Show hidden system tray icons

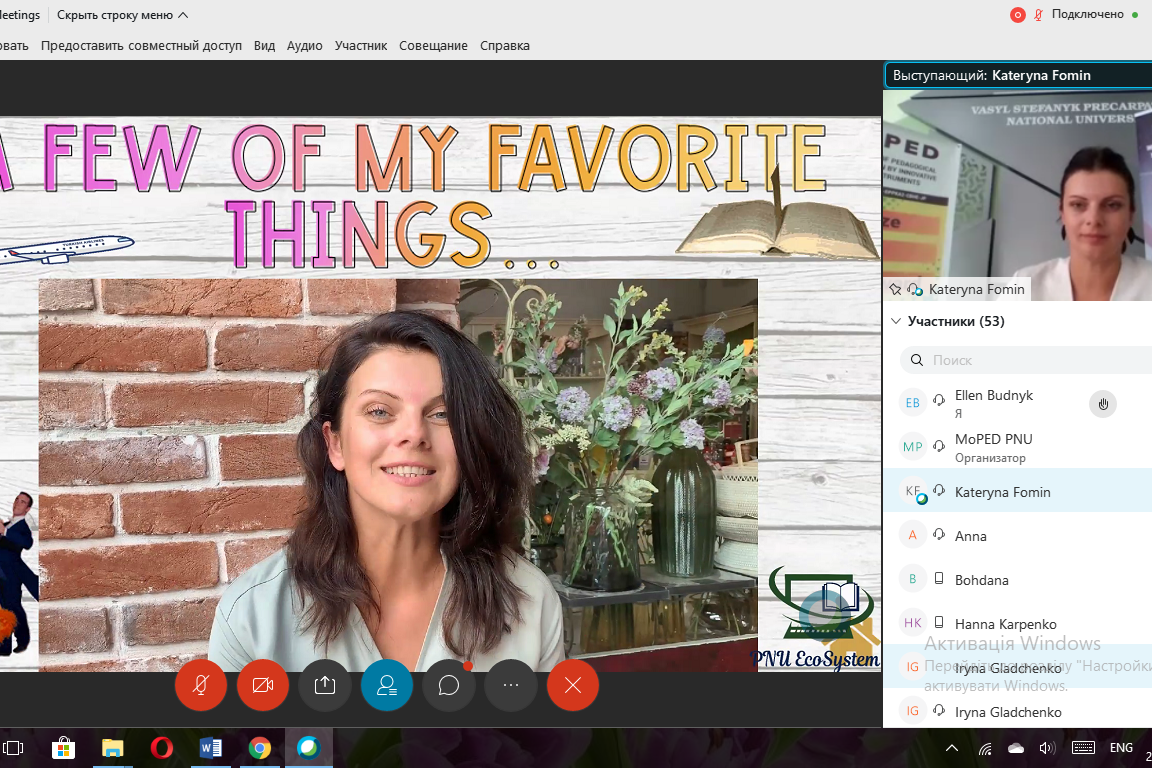tap(952, 748)
